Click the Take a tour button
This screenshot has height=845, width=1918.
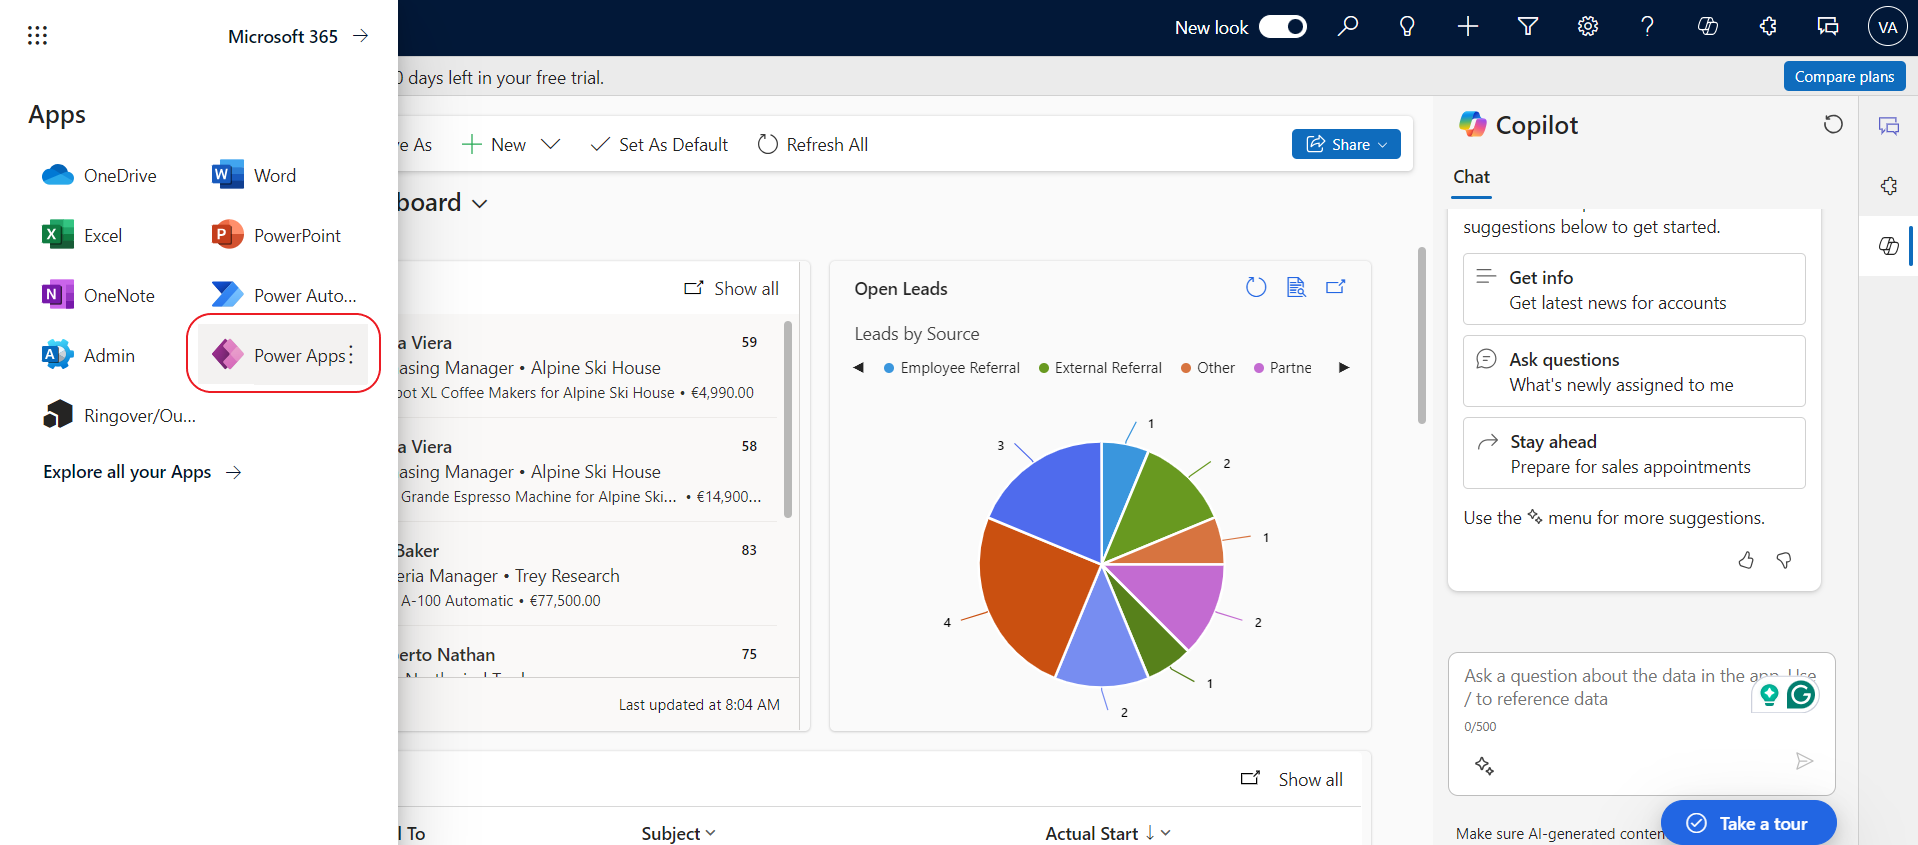1748,823
